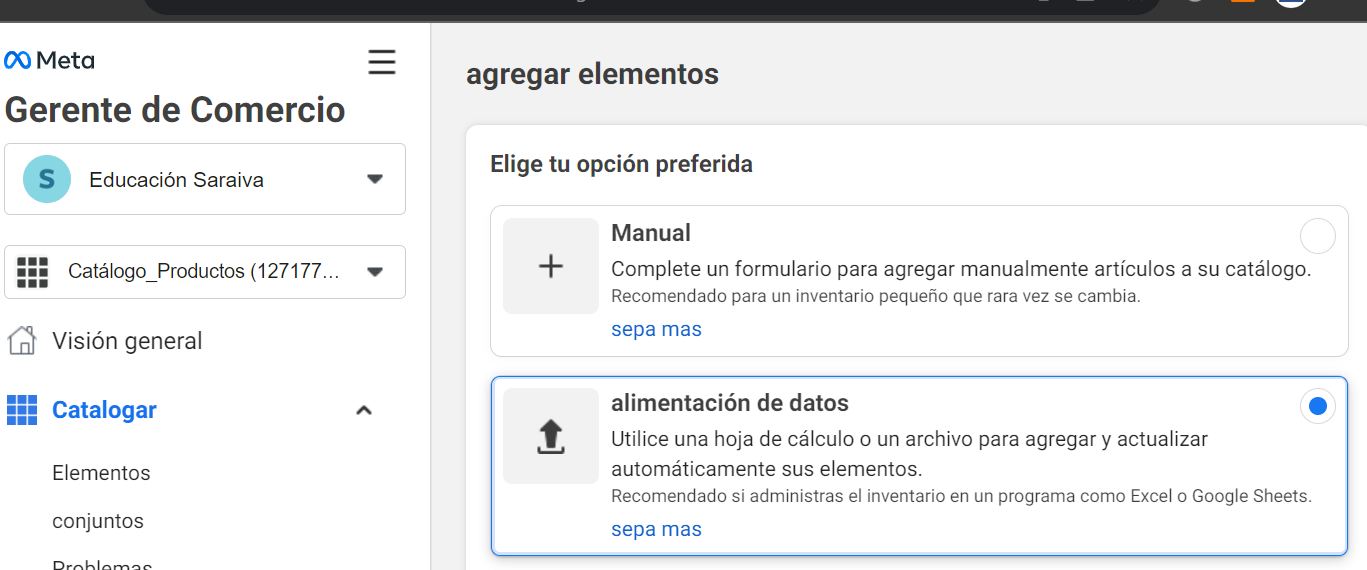
Task: Go to conjuntos in sidebar
Action: pos(98,521)
